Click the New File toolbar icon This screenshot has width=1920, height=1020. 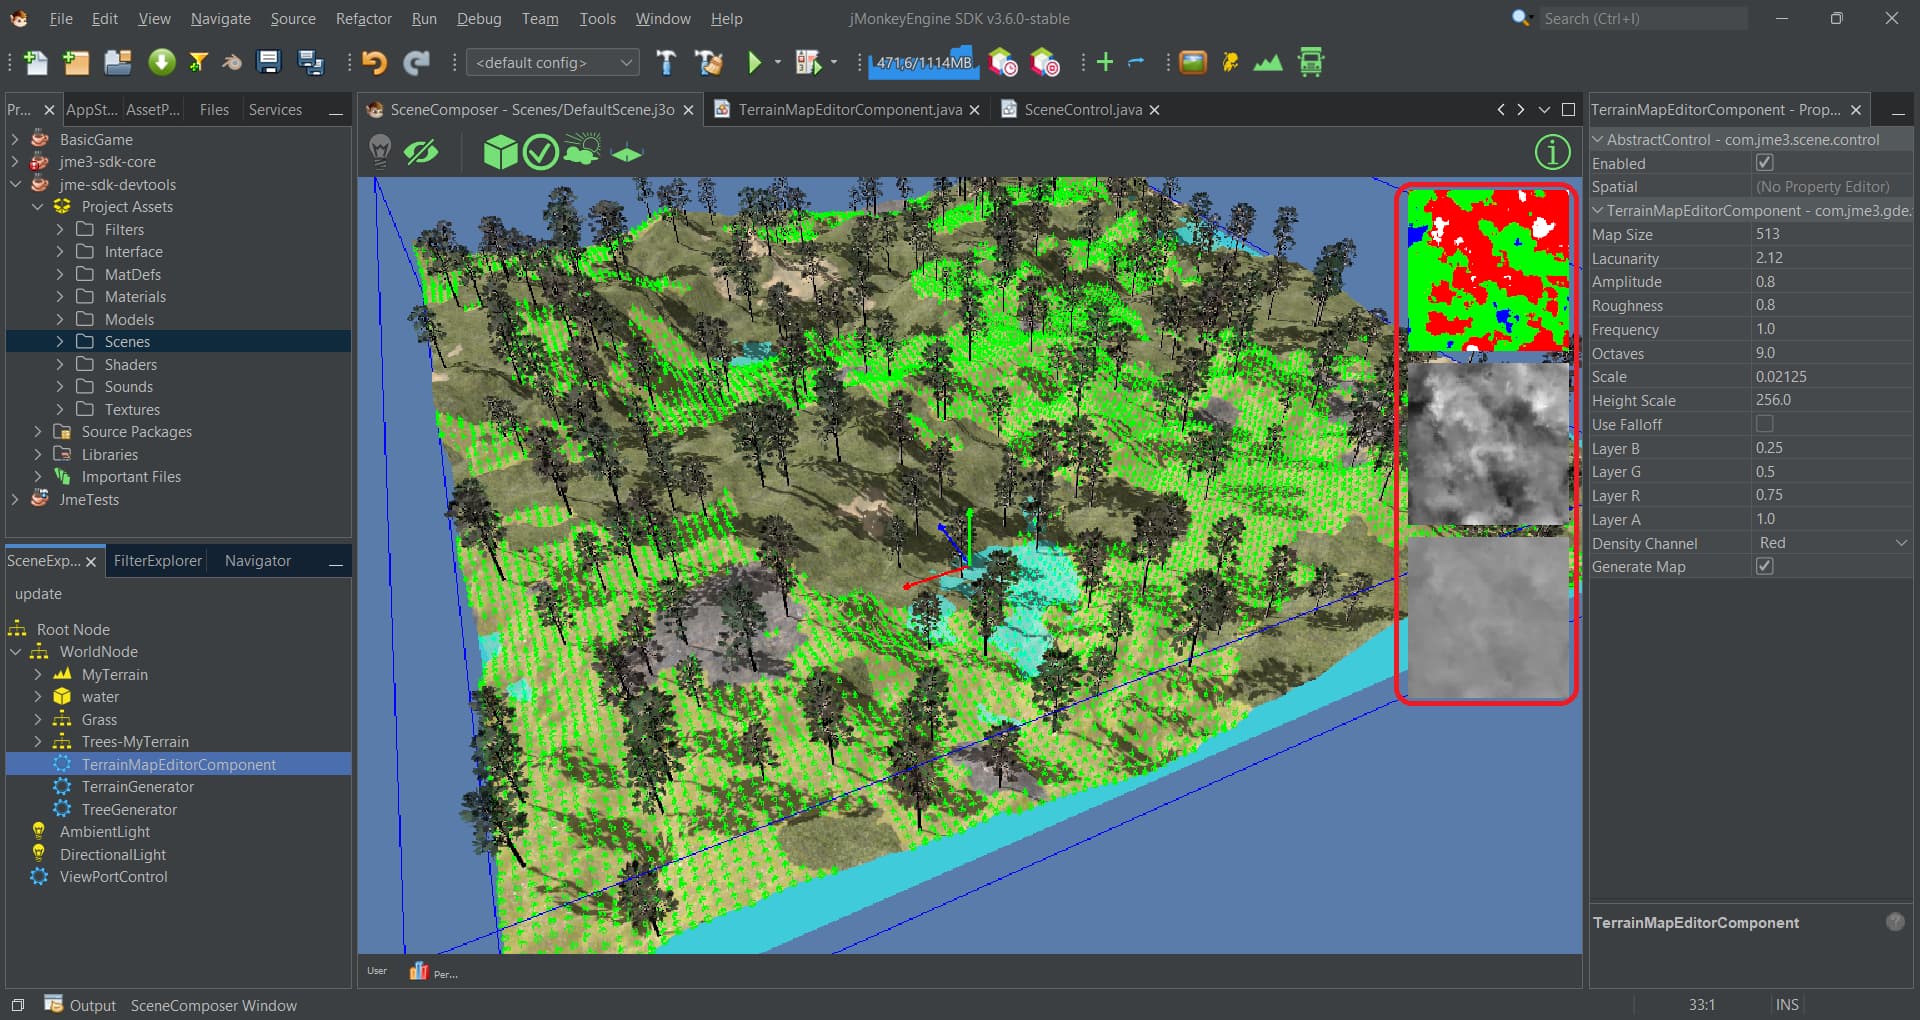coord(36,63)
